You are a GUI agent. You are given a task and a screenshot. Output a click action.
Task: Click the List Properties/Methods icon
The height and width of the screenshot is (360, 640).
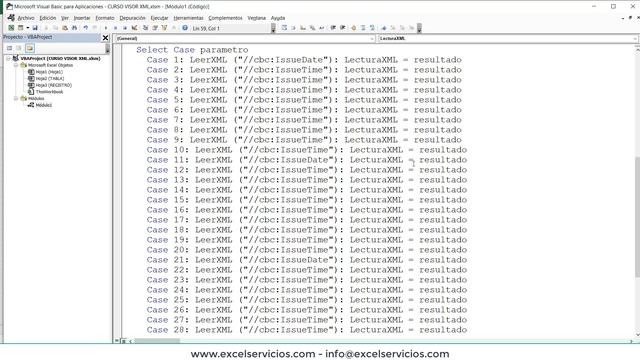(284, 28)
